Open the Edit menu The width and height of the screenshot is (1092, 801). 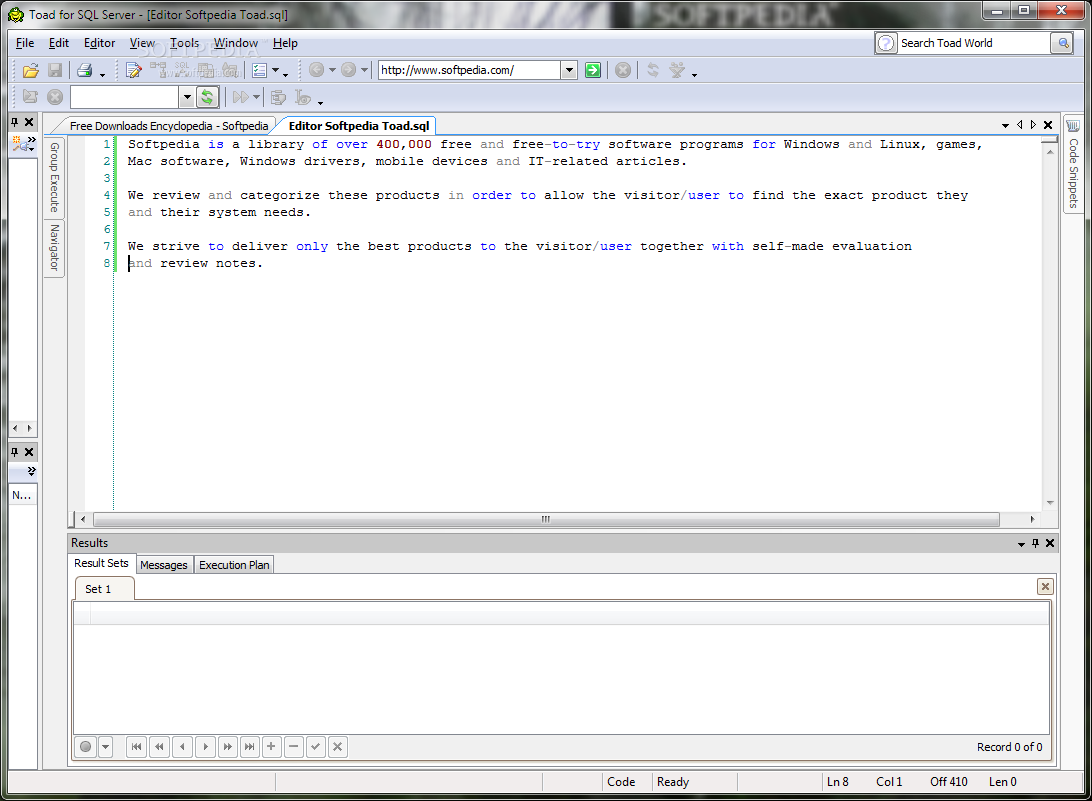[58, 43]
